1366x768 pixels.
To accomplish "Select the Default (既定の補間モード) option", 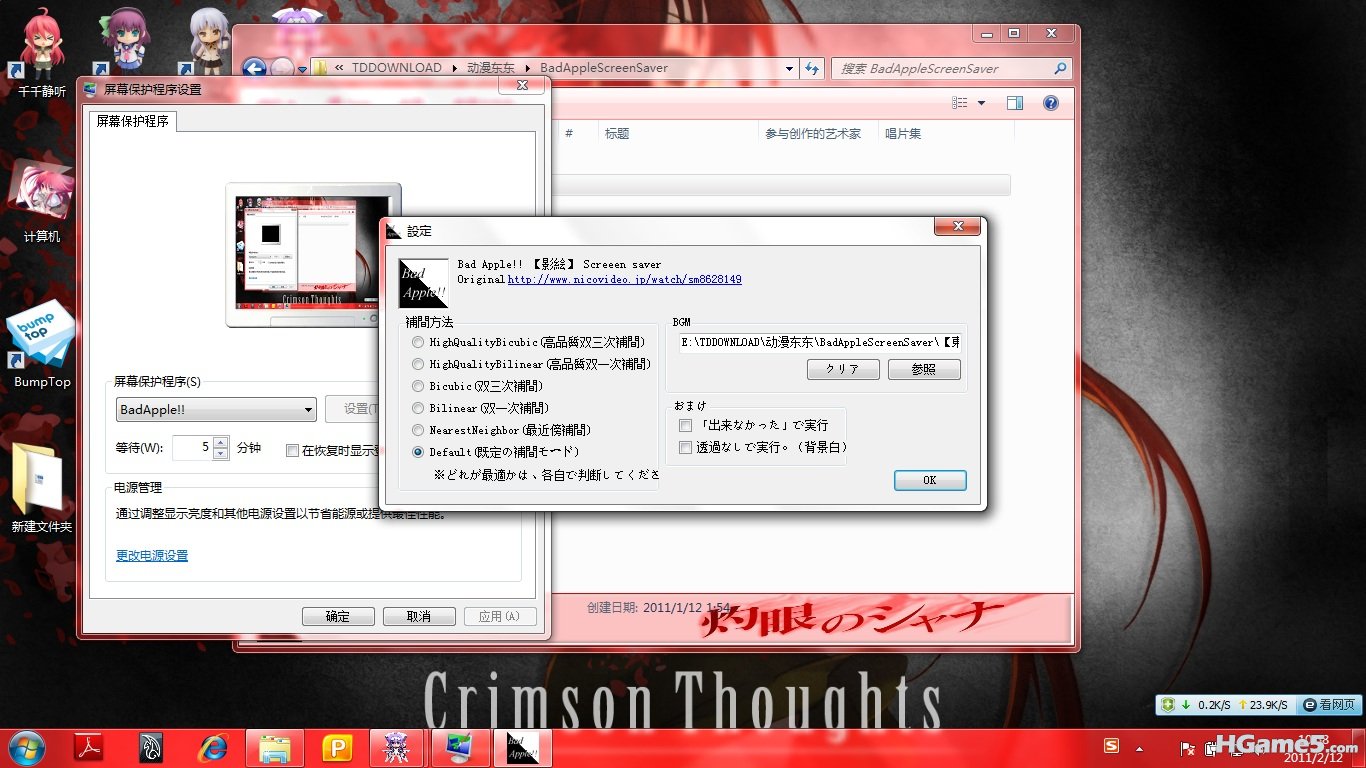I will click(418, 452).
